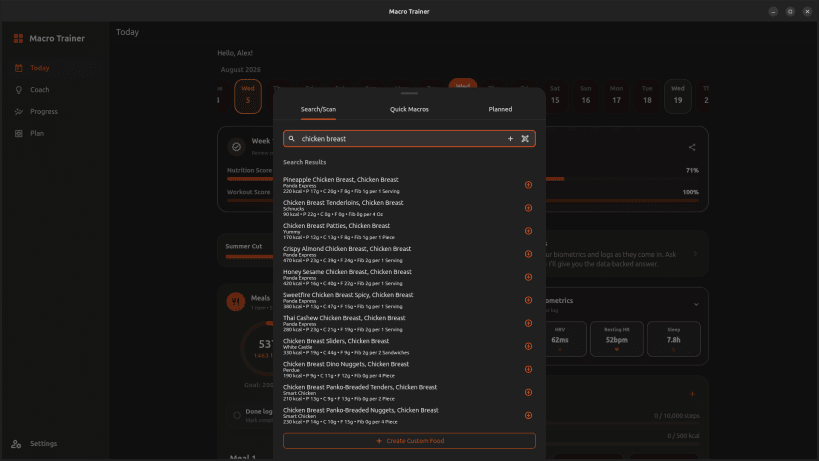Open the Settings label
Viewport: 819px width, 461px height.
click(43, 444)
